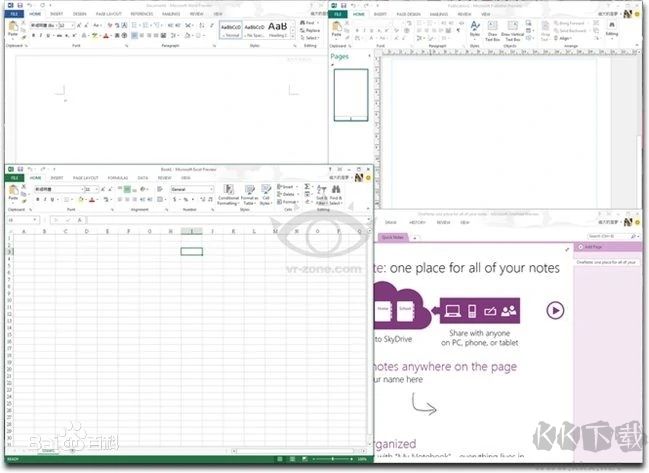Play the OneNote intro video
This screenshot has height=473, width=649.
tap(555, 310)
